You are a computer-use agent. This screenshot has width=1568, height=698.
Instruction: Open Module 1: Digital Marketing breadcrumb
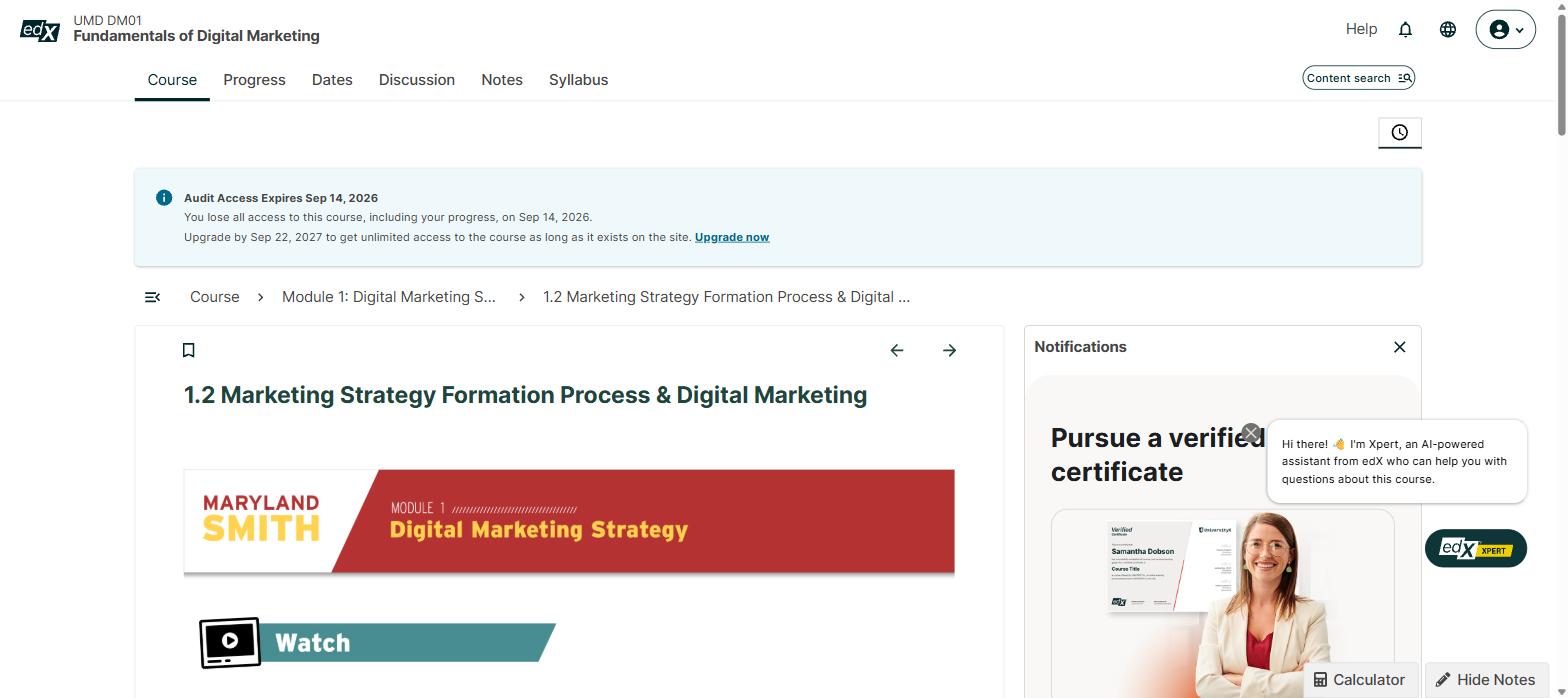[389, 297]
